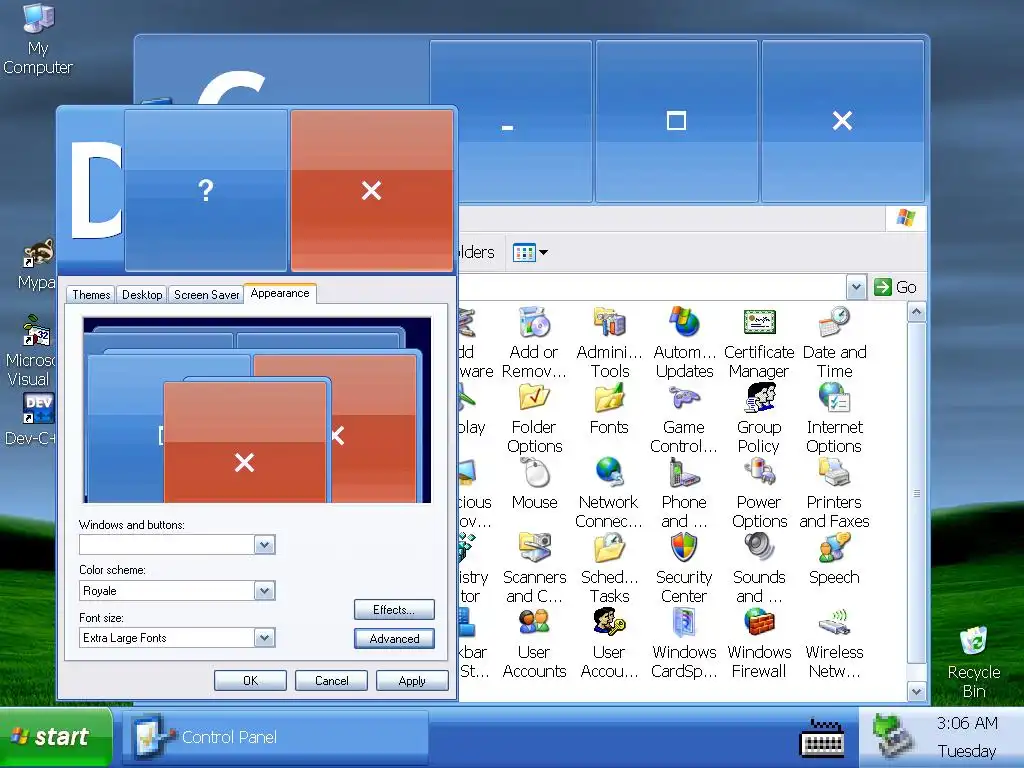Click the Effects... button
This screenshot has height=768, width=1024.
(394, 609)
